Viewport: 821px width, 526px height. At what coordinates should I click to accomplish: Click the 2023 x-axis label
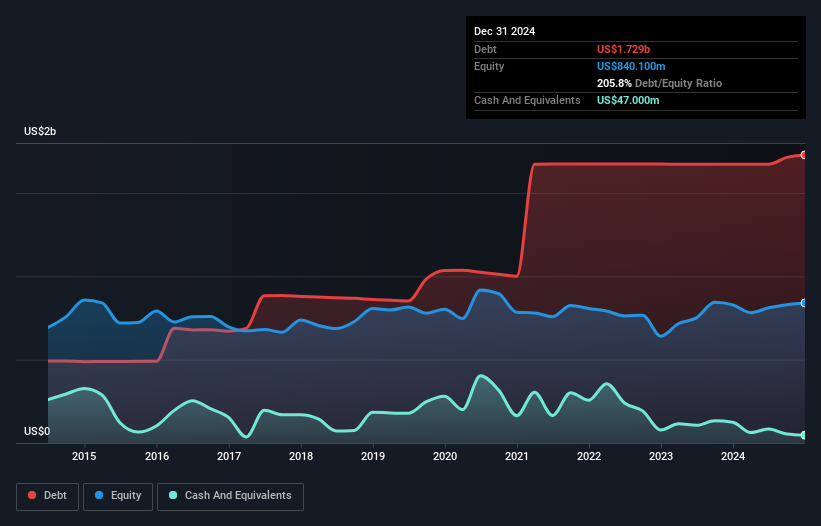click(x=661, y=456)
